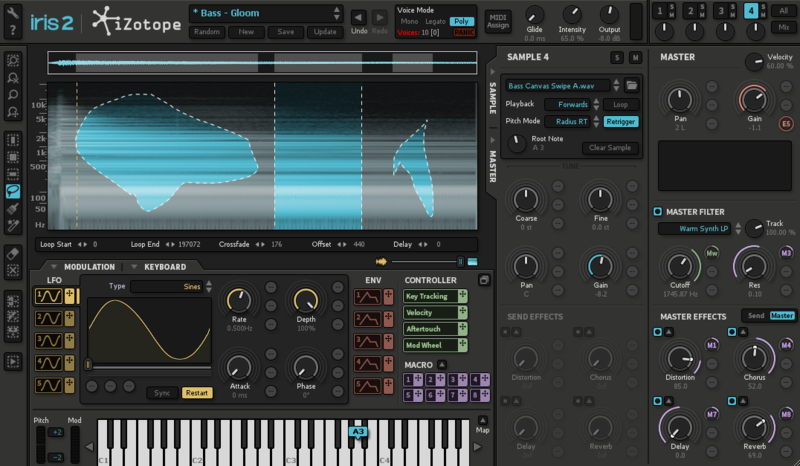Screen dimensions: 800x466
Task: Enable Poly voice mode
Action: pos(462,21)
